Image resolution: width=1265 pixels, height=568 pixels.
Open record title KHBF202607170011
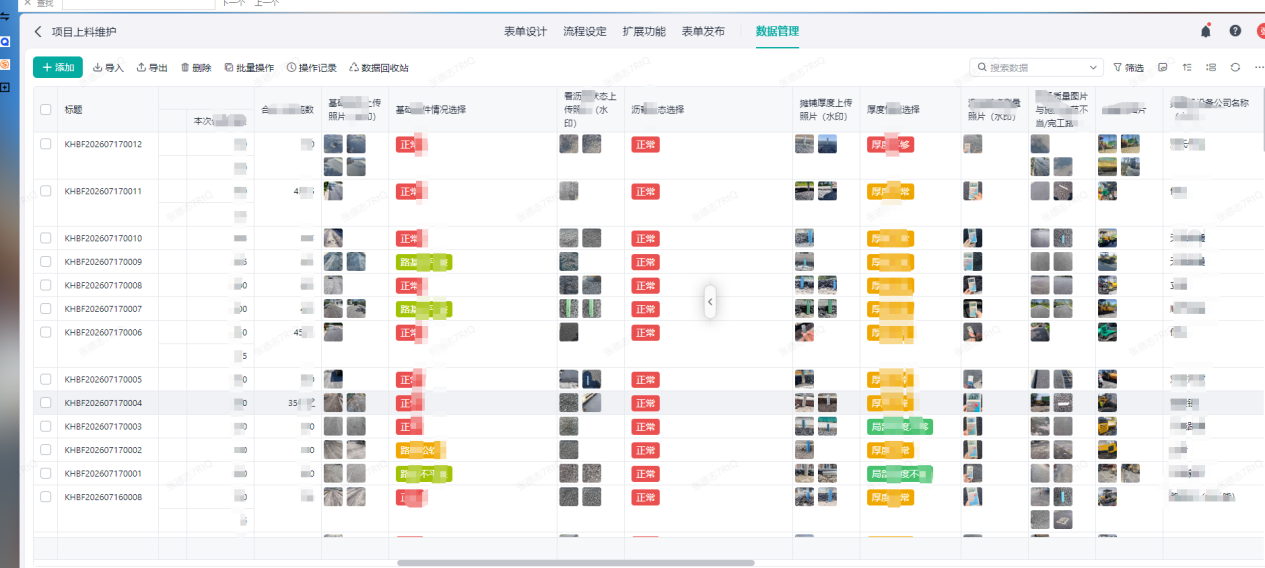click(x=103, y=191)
